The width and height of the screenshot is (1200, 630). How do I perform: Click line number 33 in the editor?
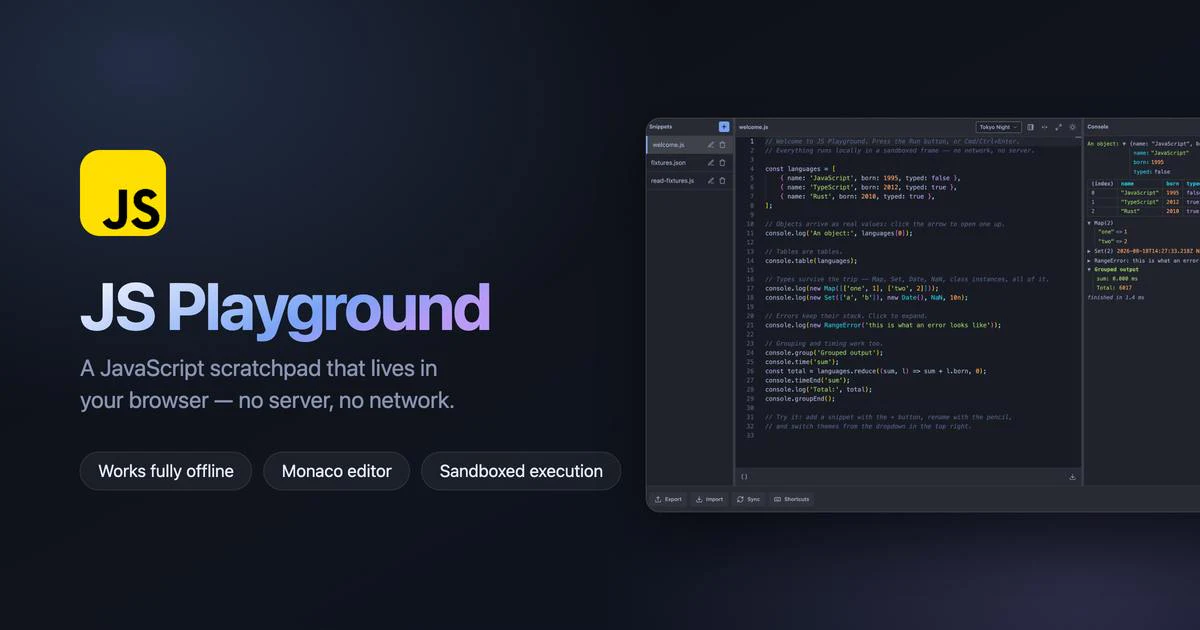click(750, 435)
